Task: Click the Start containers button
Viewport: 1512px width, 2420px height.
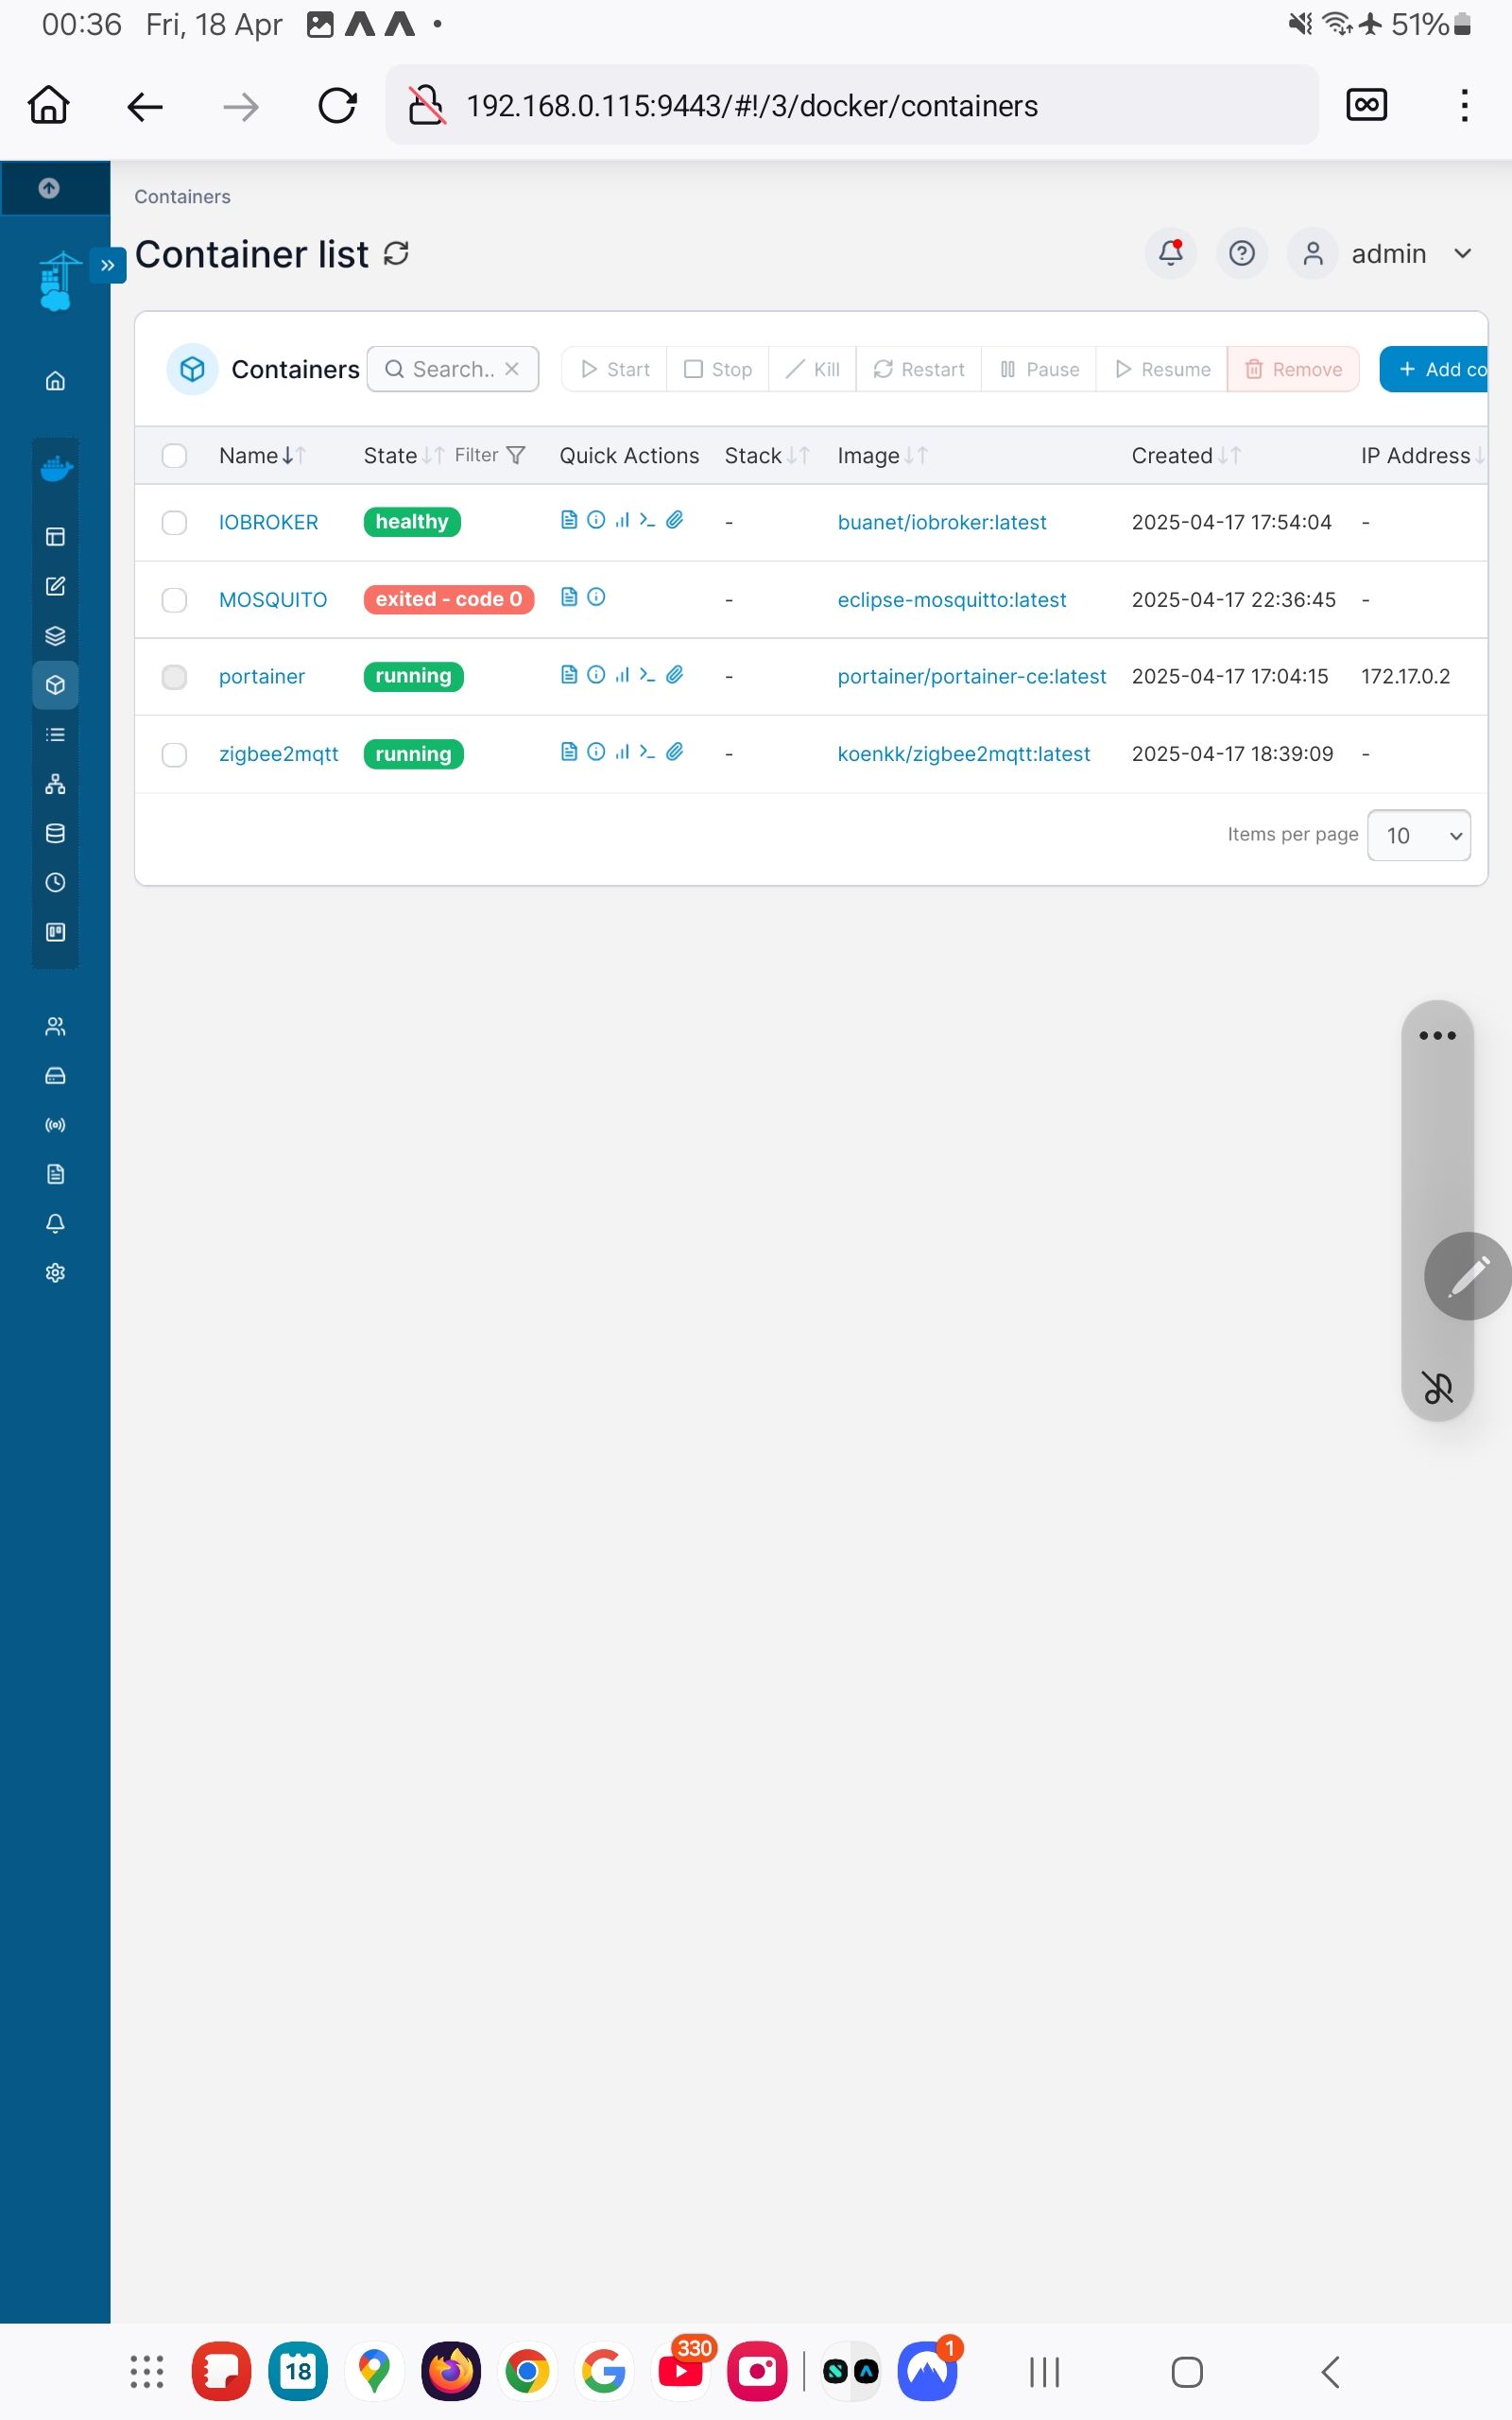Action: [x=614, y=369]
